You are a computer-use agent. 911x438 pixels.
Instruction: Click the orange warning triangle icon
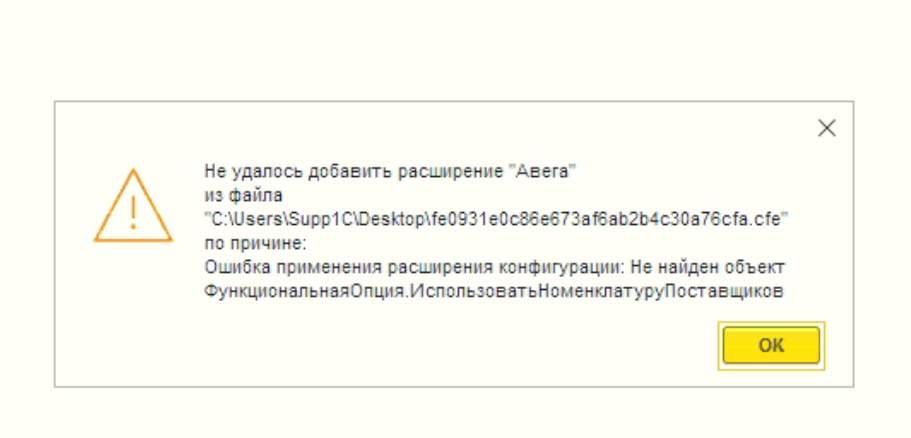[133, 205]
